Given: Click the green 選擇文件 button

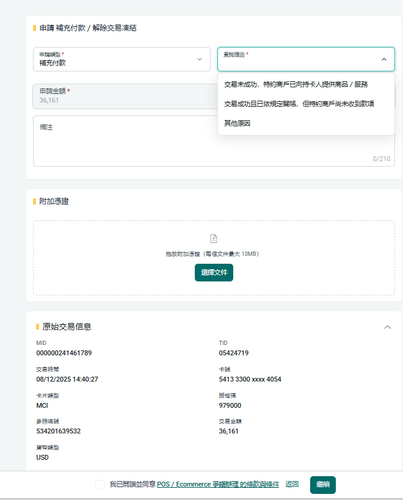Looking at the screenshot, I should [x=214, y=273].
